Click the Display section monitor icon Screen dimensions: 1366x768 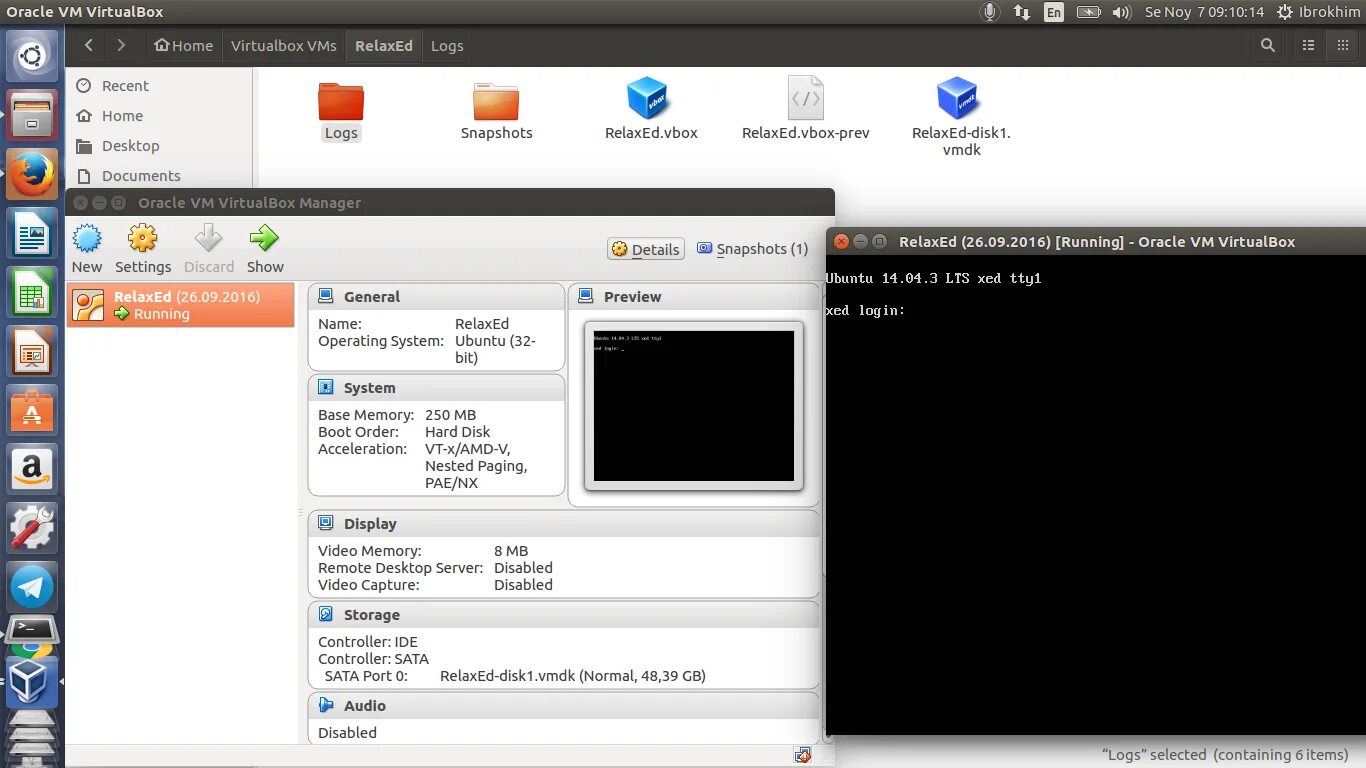pyautogui.click(x=326, y=524)
